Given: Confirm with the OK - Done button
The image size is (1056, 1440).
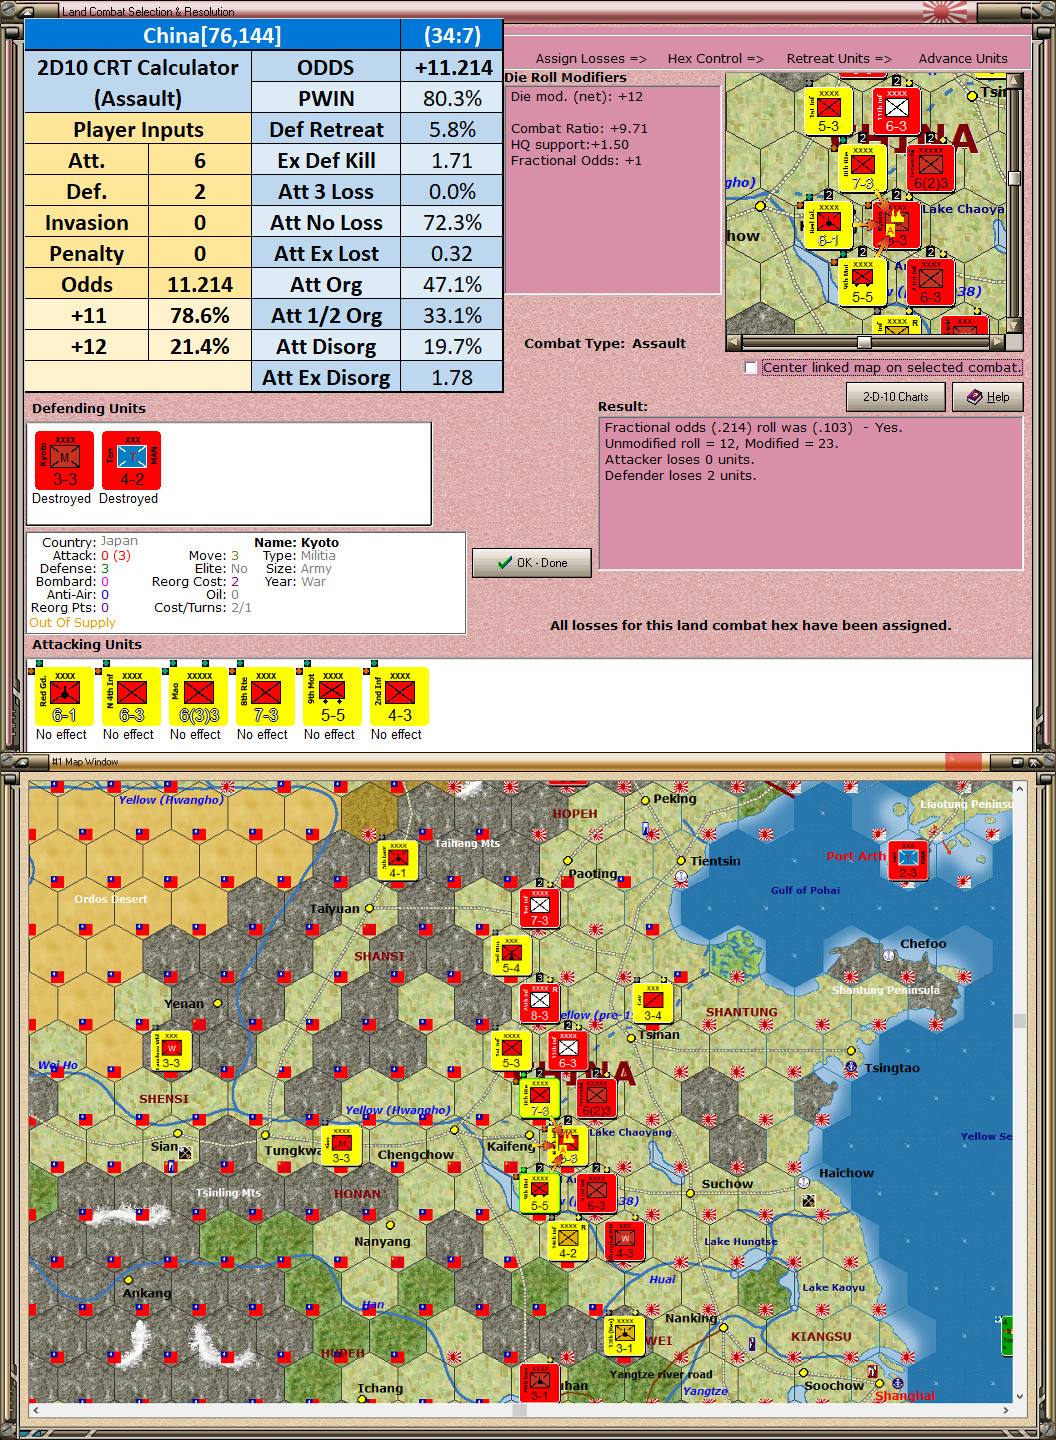Looking at the screenshot, I should tap(532, 563).
